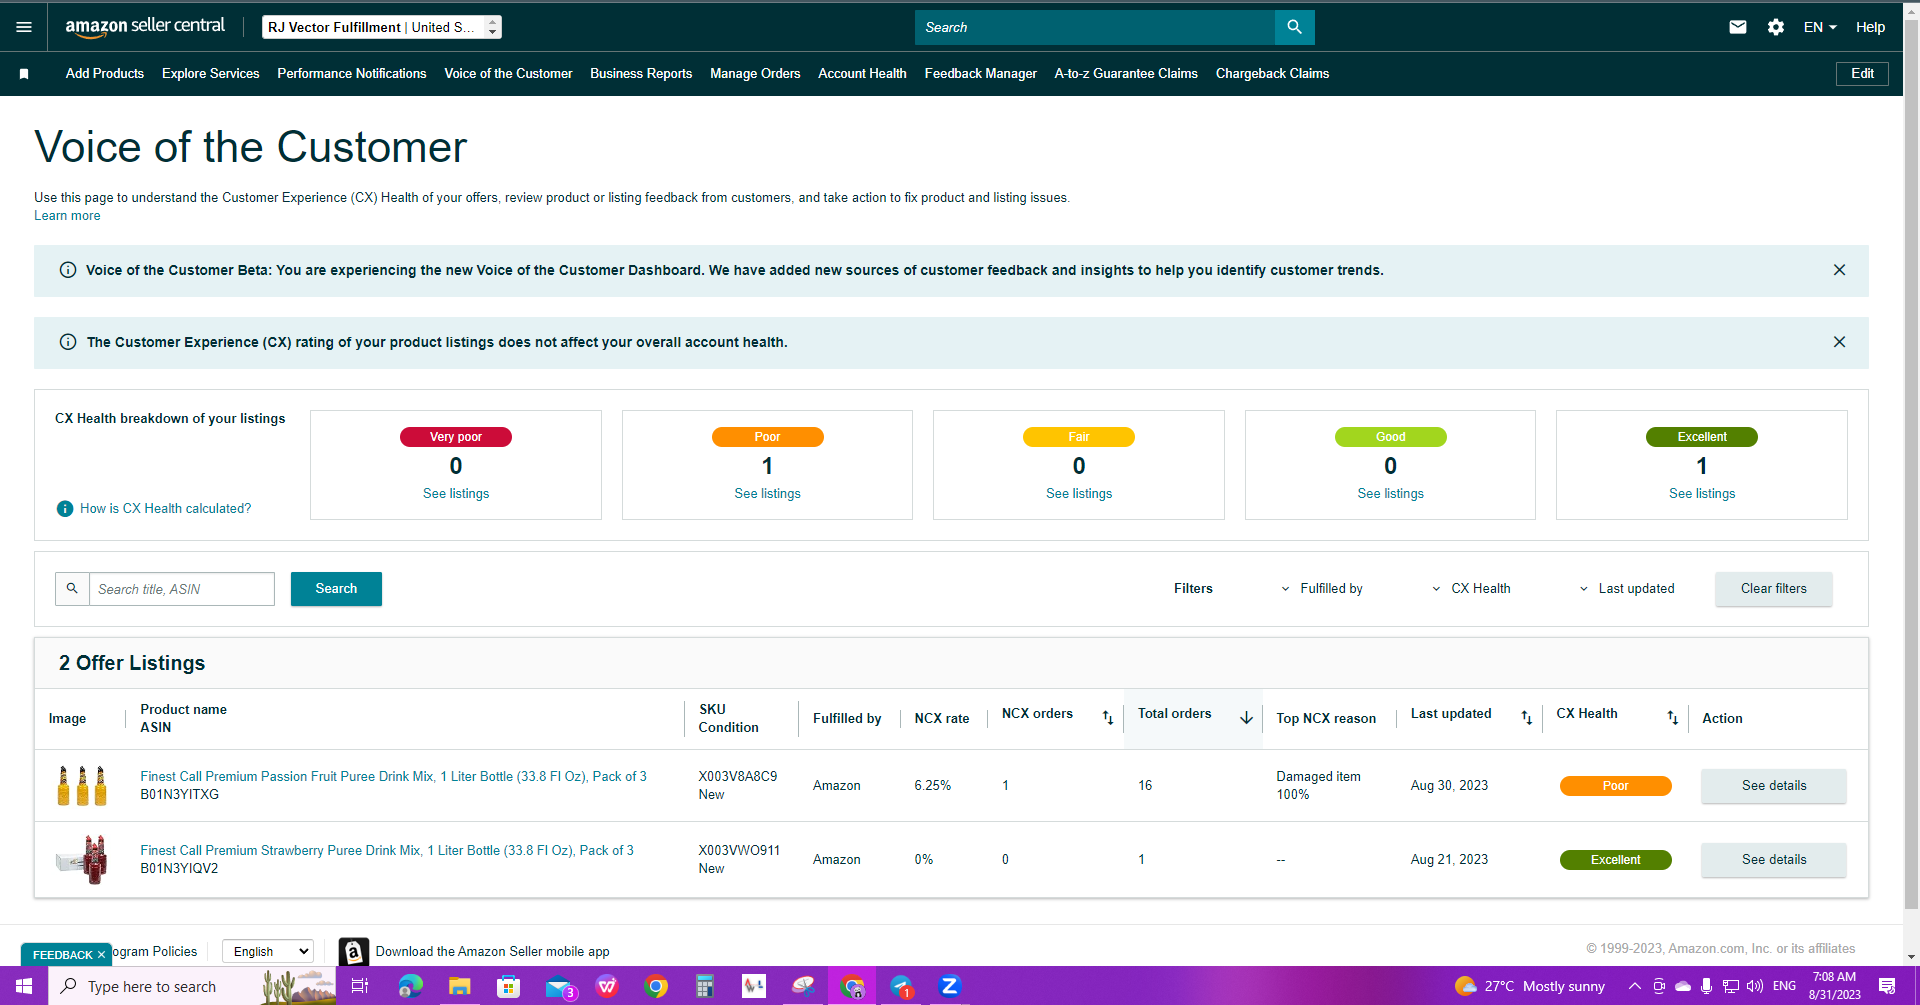See details for the Strawberry Puree listing
This screenshot has width=1920, height=1005.
click(1774, 860)
